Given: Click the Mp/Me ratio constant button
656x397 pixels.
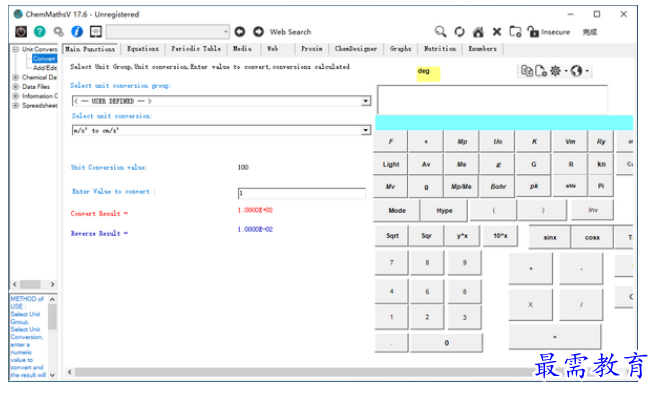Looking at the screenshot, I should click(x=461, y=187).
